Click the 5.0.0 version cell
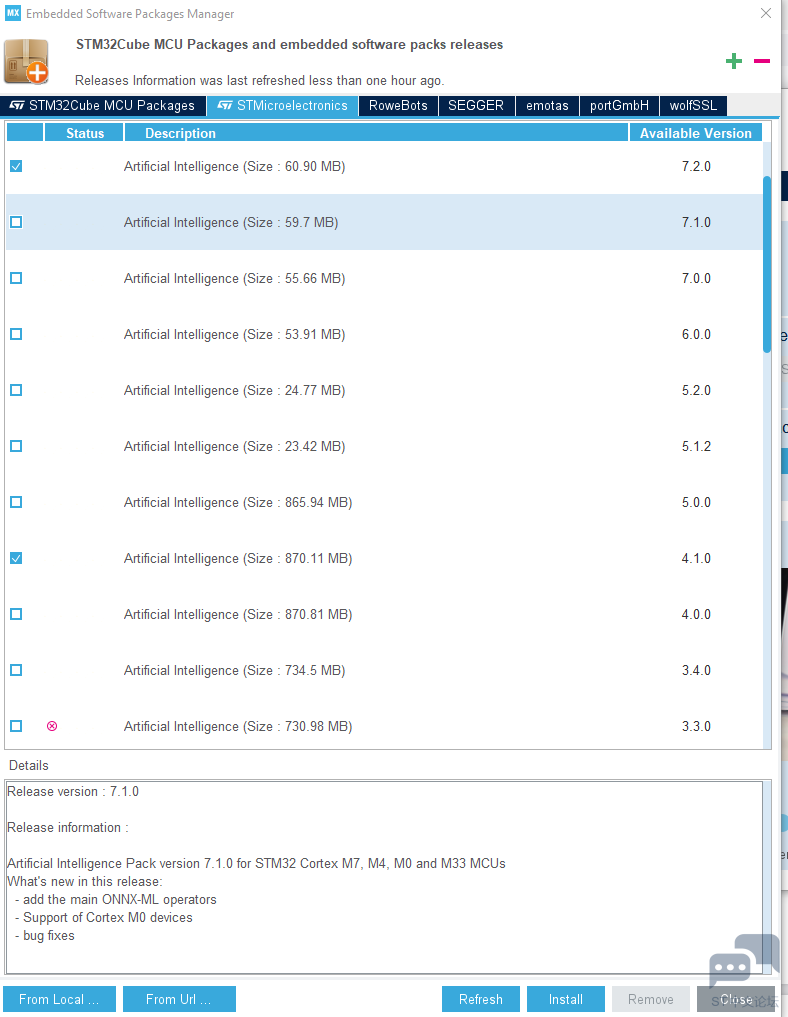788x1017 pixels. [x=696, y=502]
